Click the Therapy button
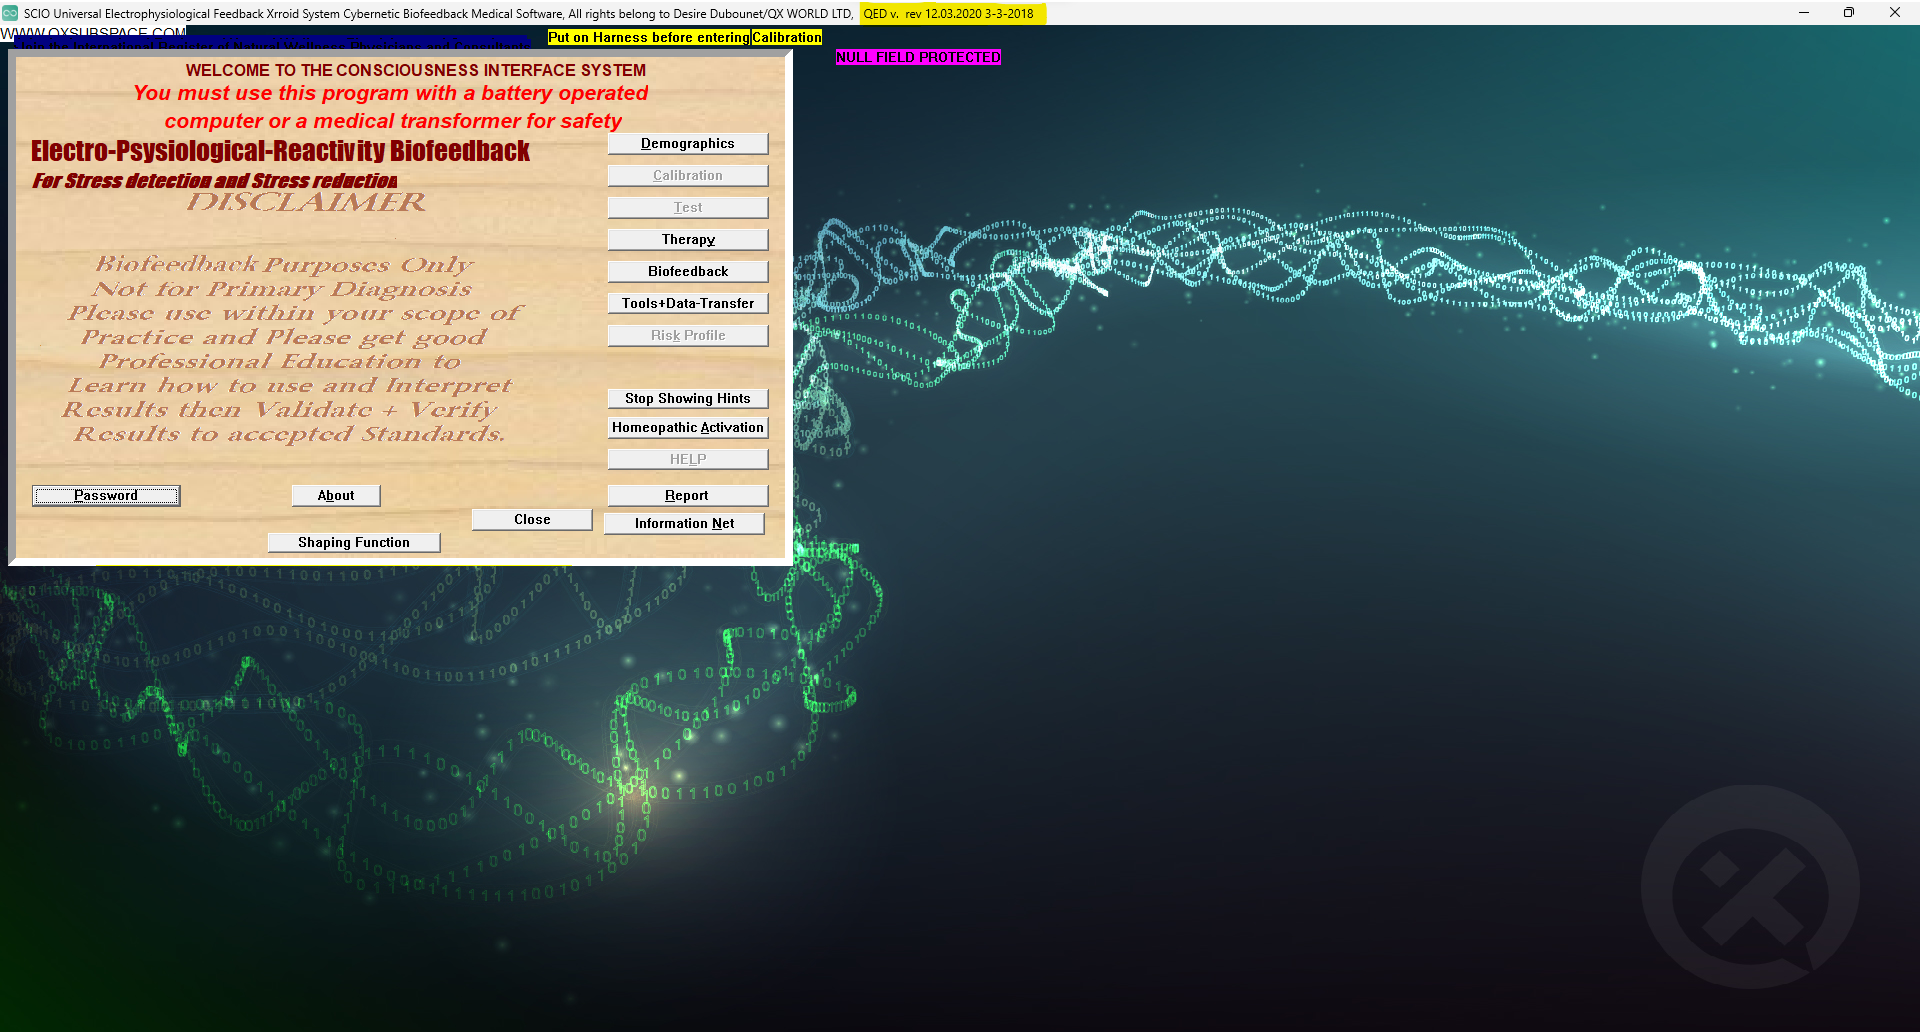The width and height of the screenshot is (1920, 1032). click(687, 240)
